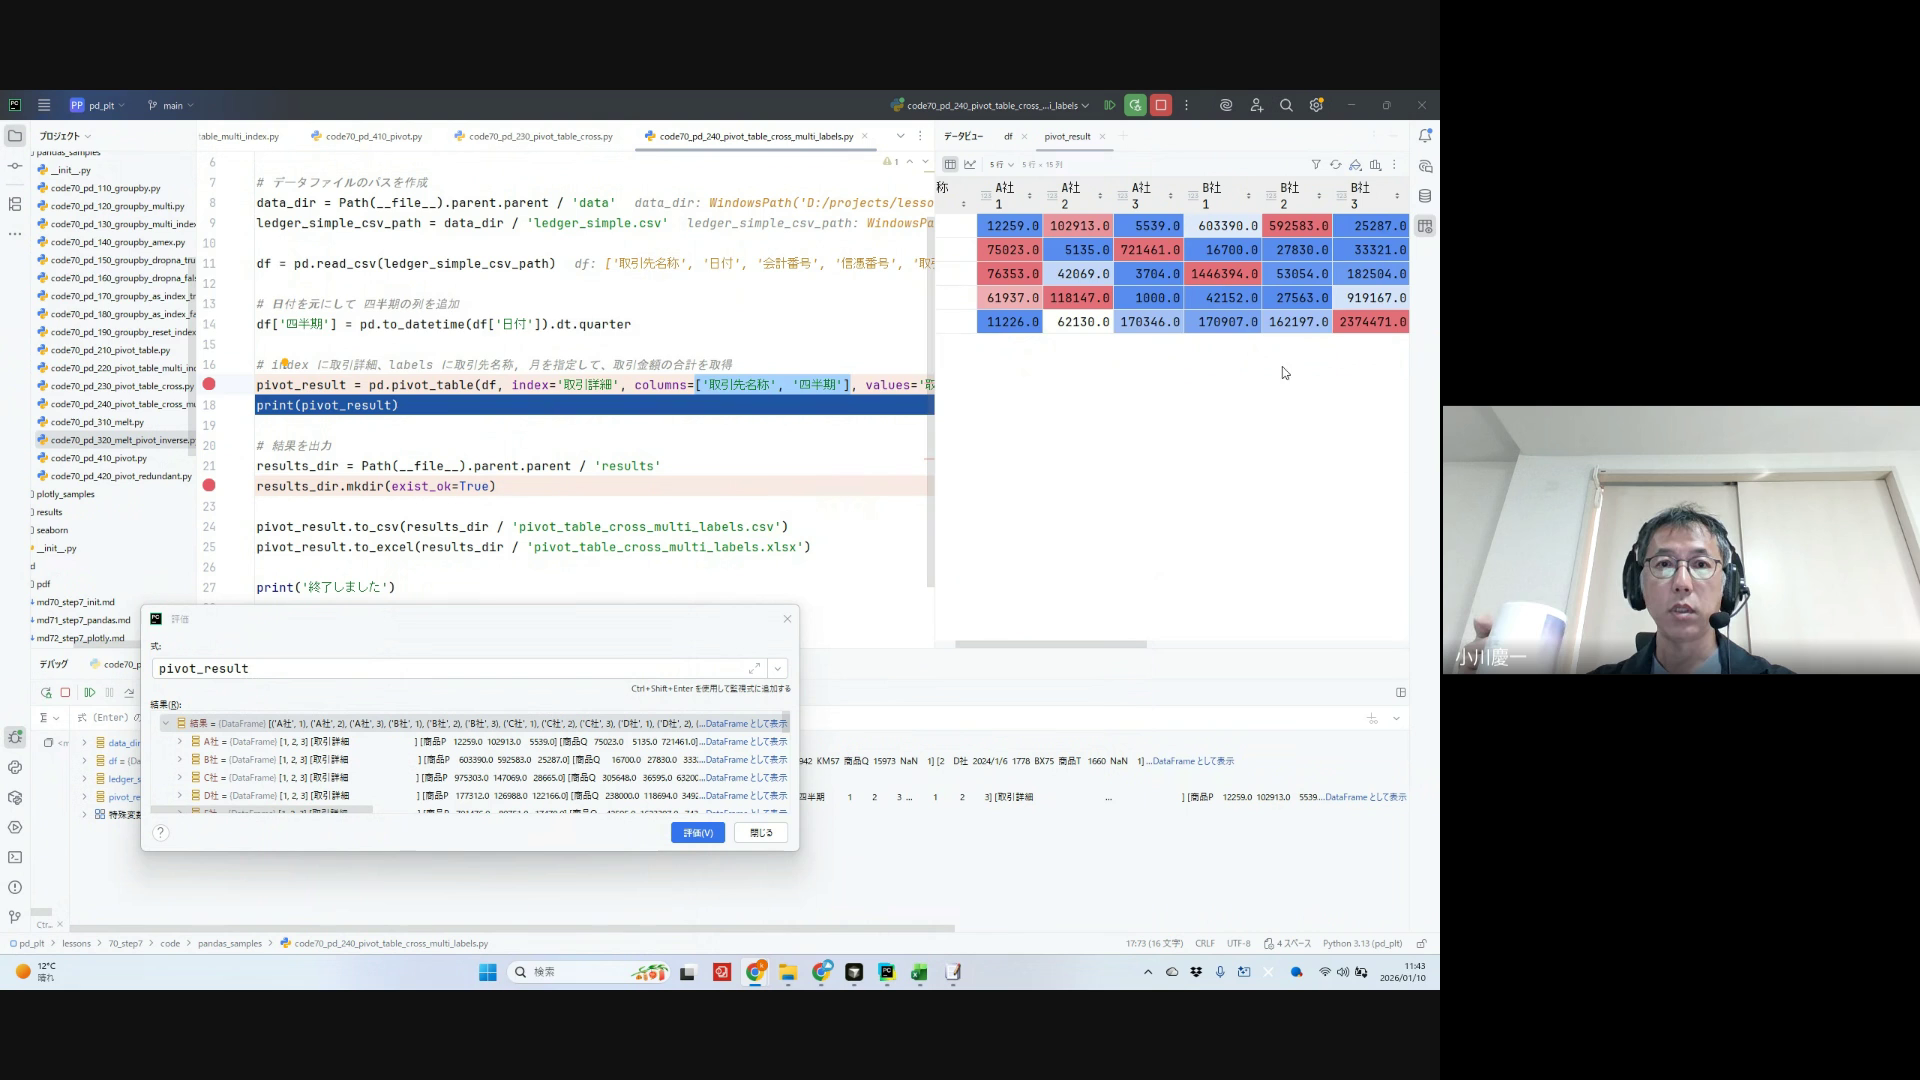Expand the B社 DataFrame result node

point(180,760)
